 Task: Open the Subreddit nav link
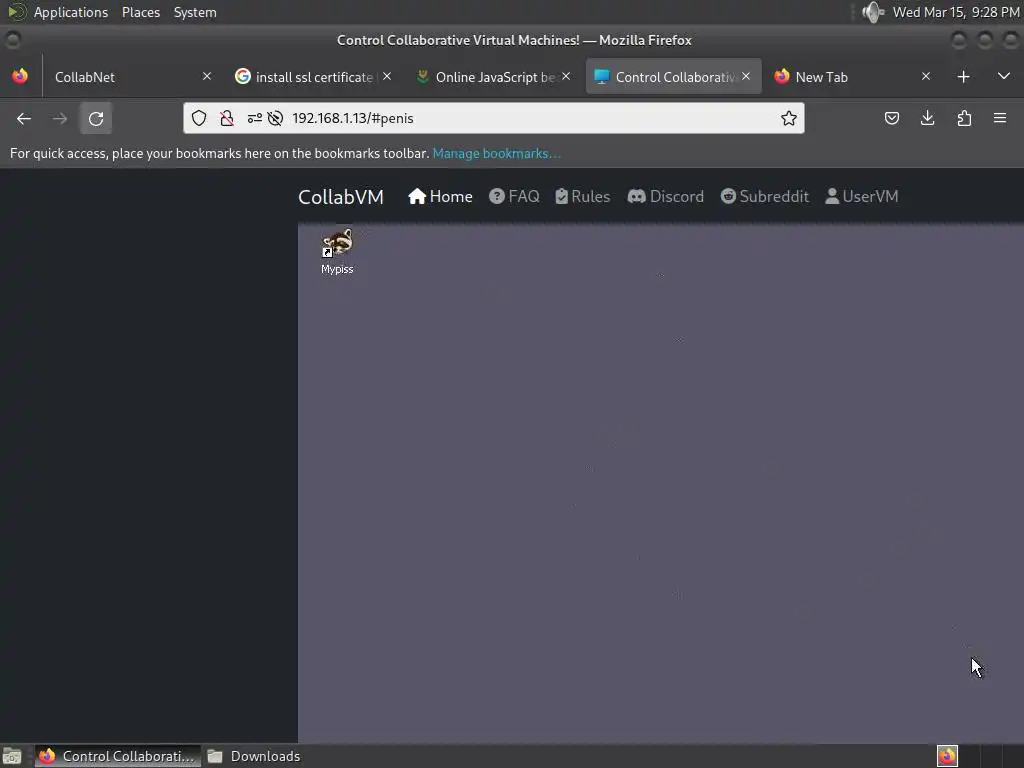pyautogui.click(x=764, y=197)
